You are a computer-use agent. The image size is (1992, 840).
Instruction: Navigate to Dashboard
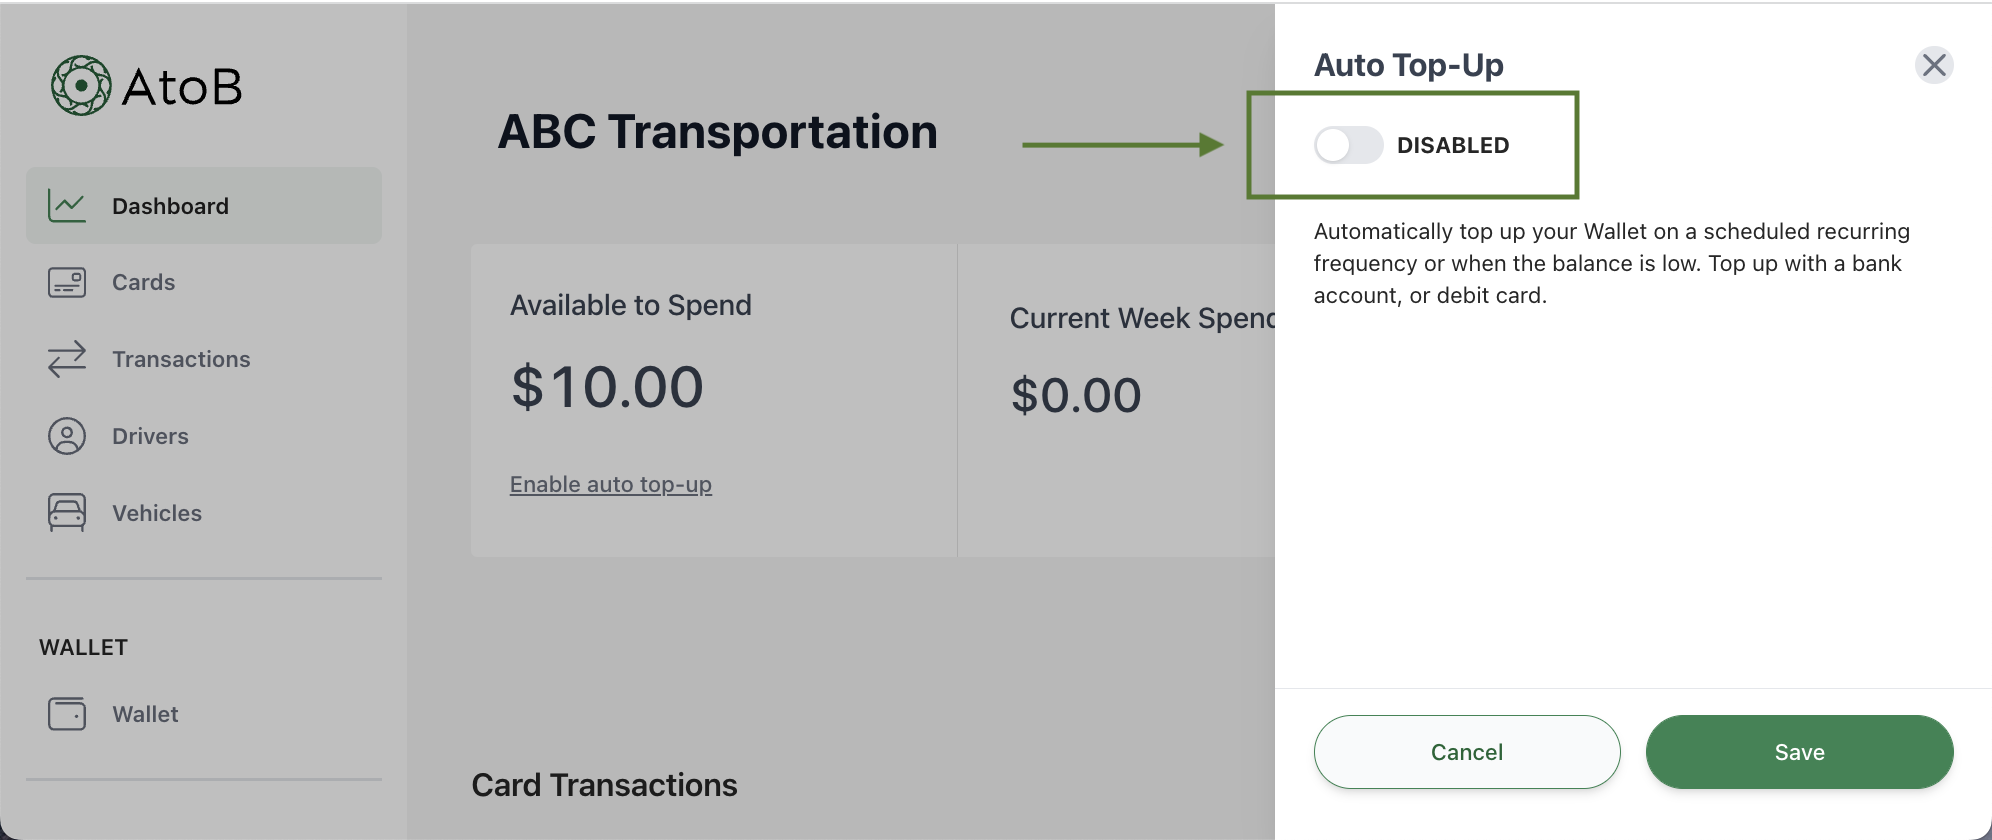coord(170,205)
